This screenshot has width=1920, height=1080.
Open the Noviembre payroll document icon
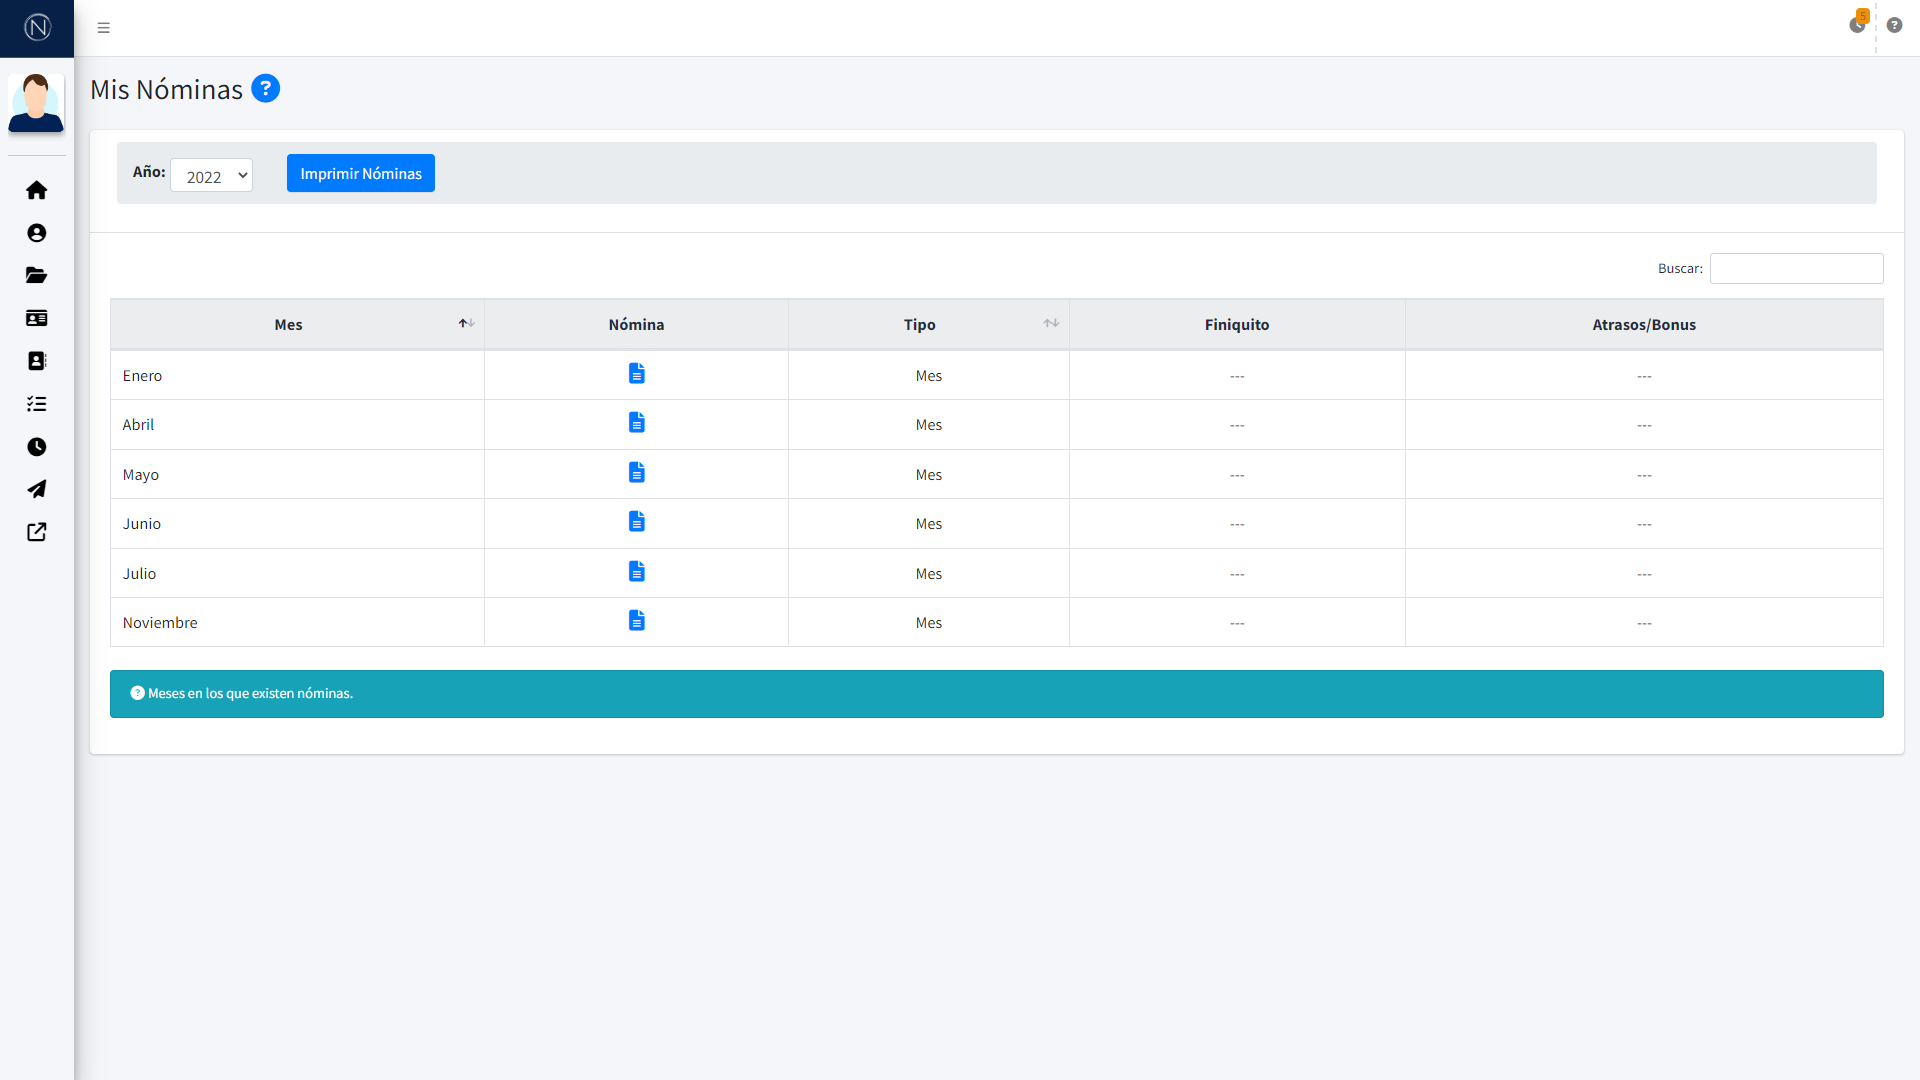click(x=636, y=621)
